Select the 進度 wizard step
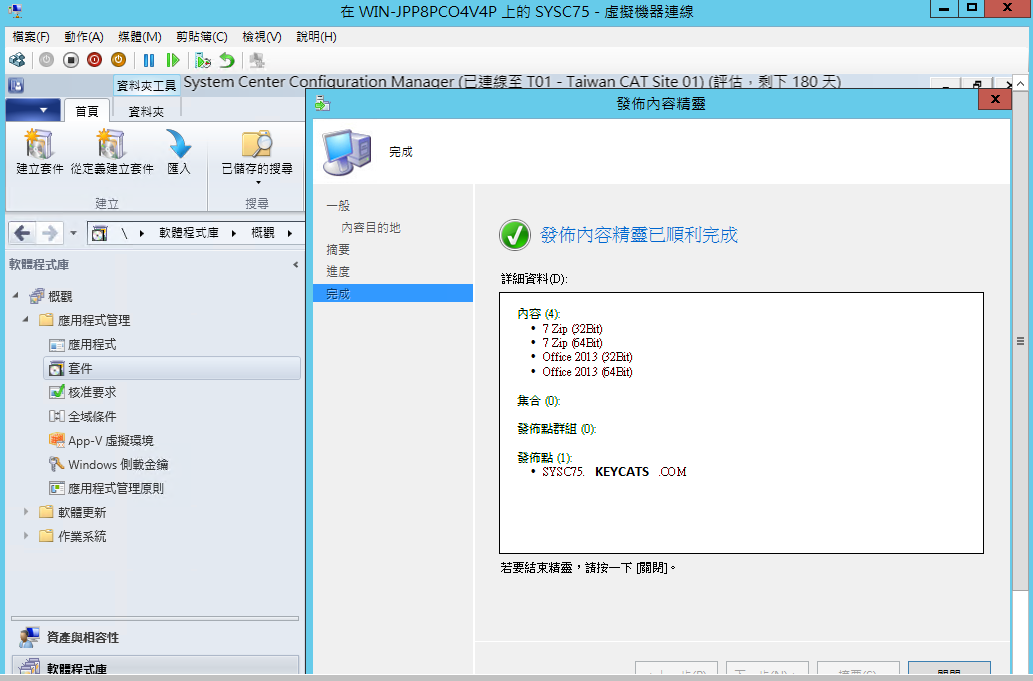Image resolution: width=1033 pixels, height=681 pixels. (x=338, y=271)
